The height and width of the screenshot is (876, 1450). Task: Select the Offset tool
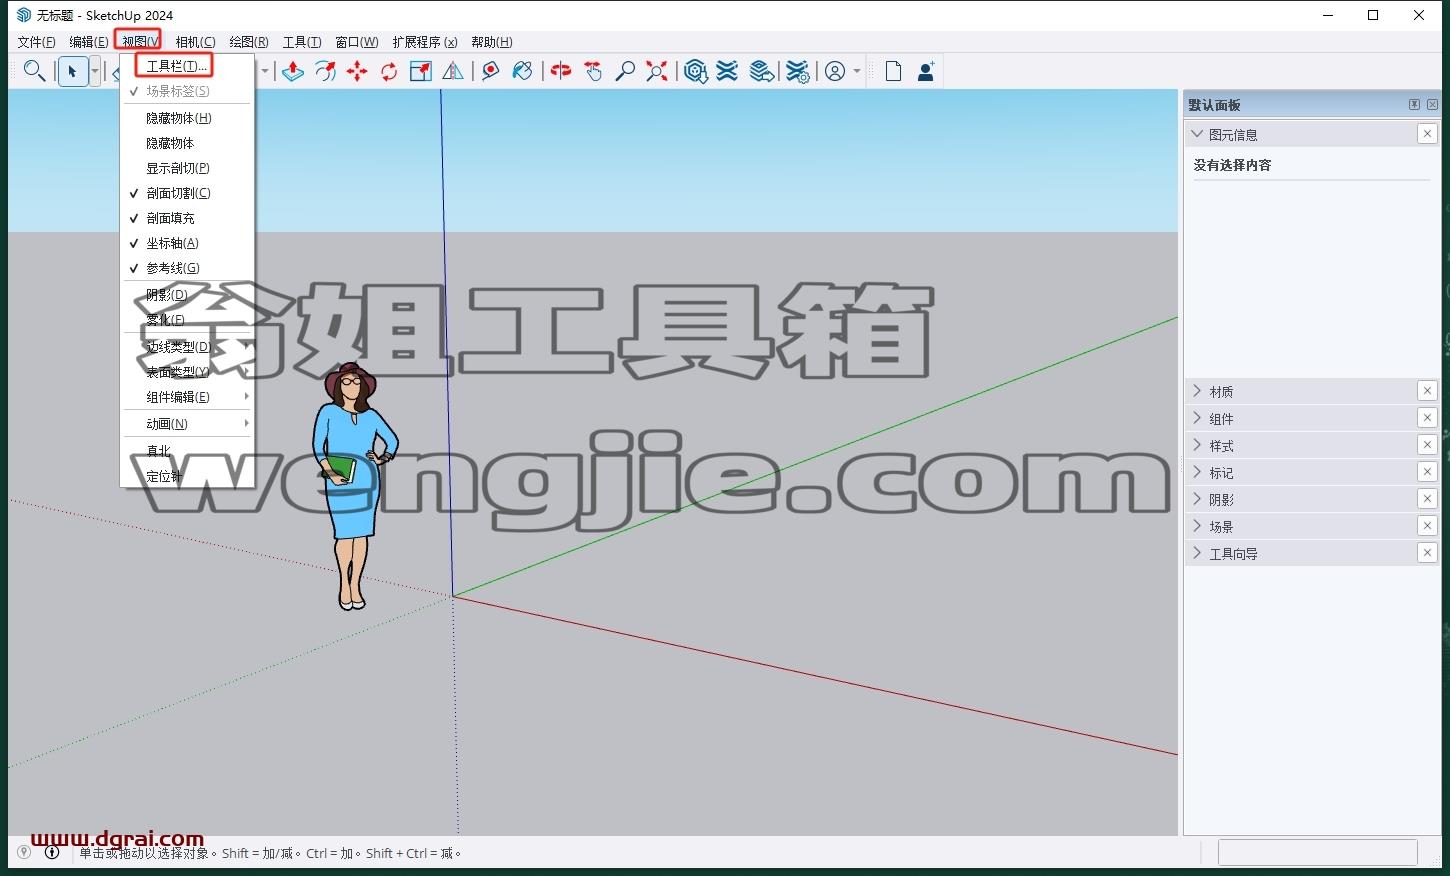click(x=325, y=71)
